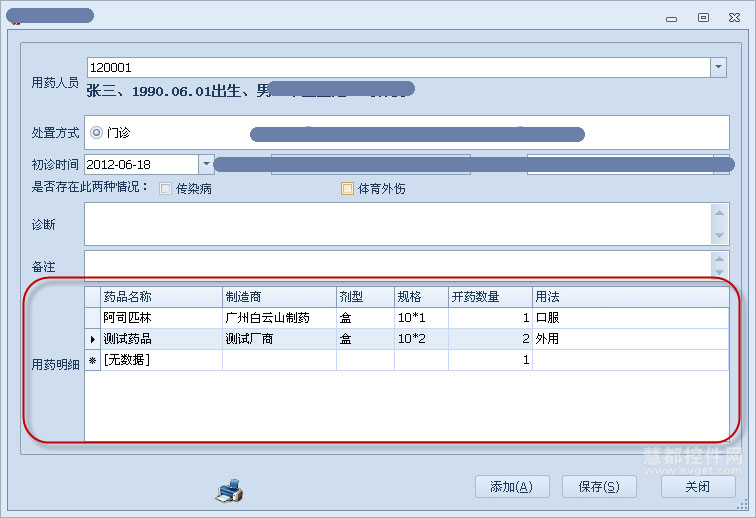This screenshot has height=518, width=756.
Task: Click the 添加(A) button
Action: point(512,487)
